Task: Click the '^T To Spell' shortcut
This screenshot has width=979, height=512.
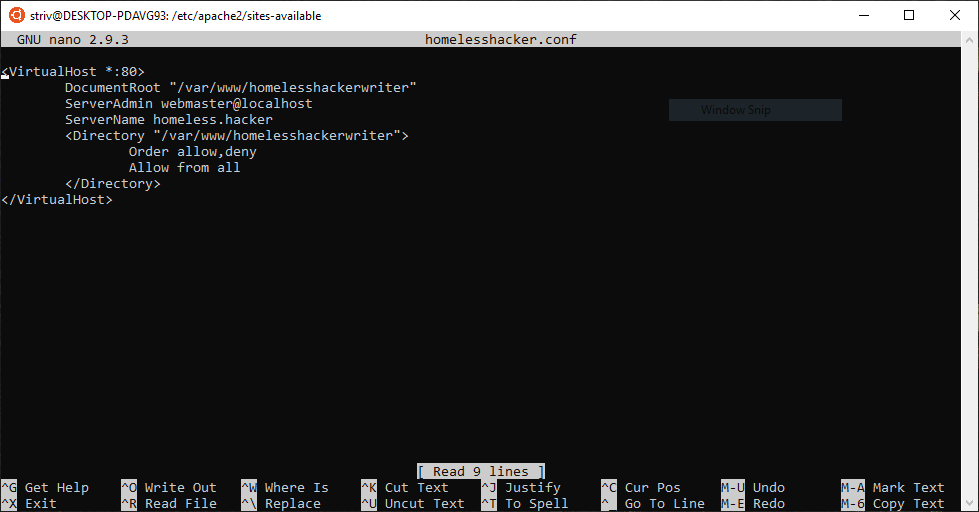Action: click(525, 503)
